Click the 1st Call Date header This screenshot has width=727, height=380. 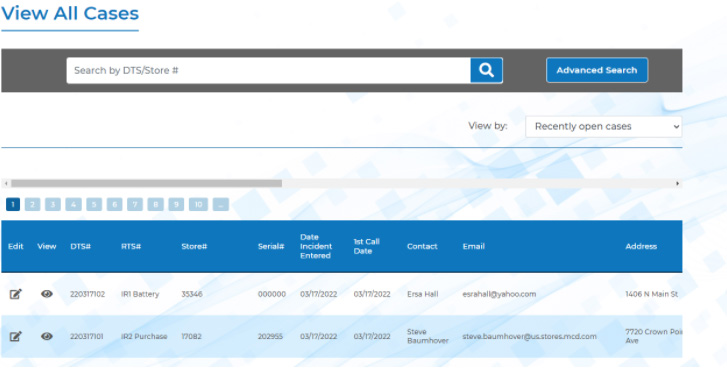point(366,246)
